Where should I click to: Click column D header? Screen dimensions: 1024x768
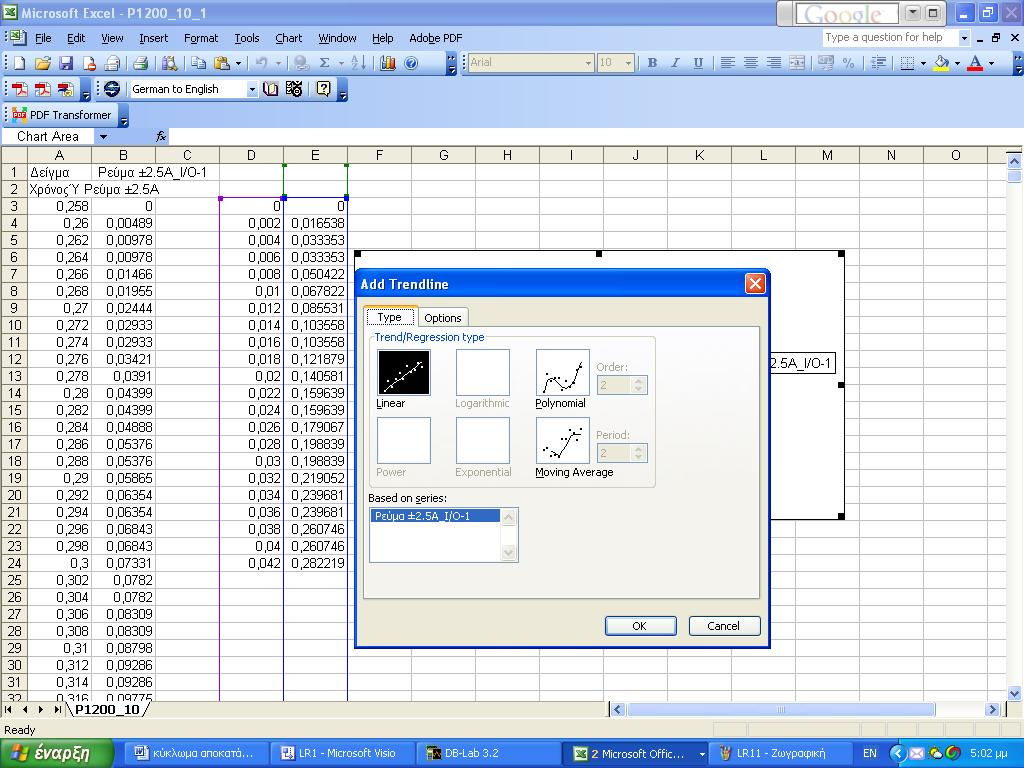(x=251, y=155)
